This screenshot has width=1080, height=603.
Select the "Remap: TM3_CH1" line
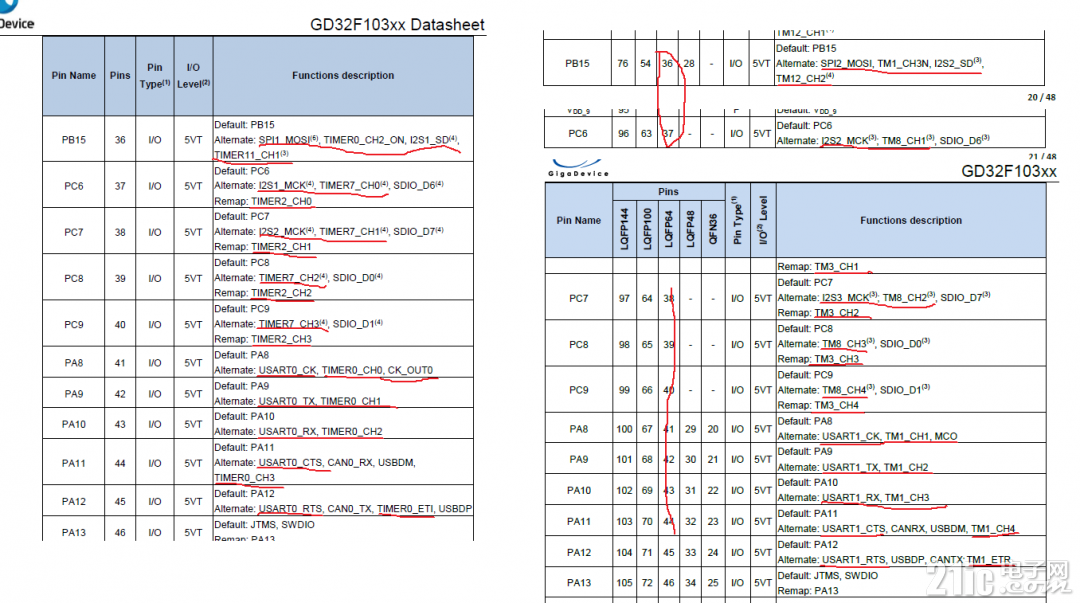point(818,267)
